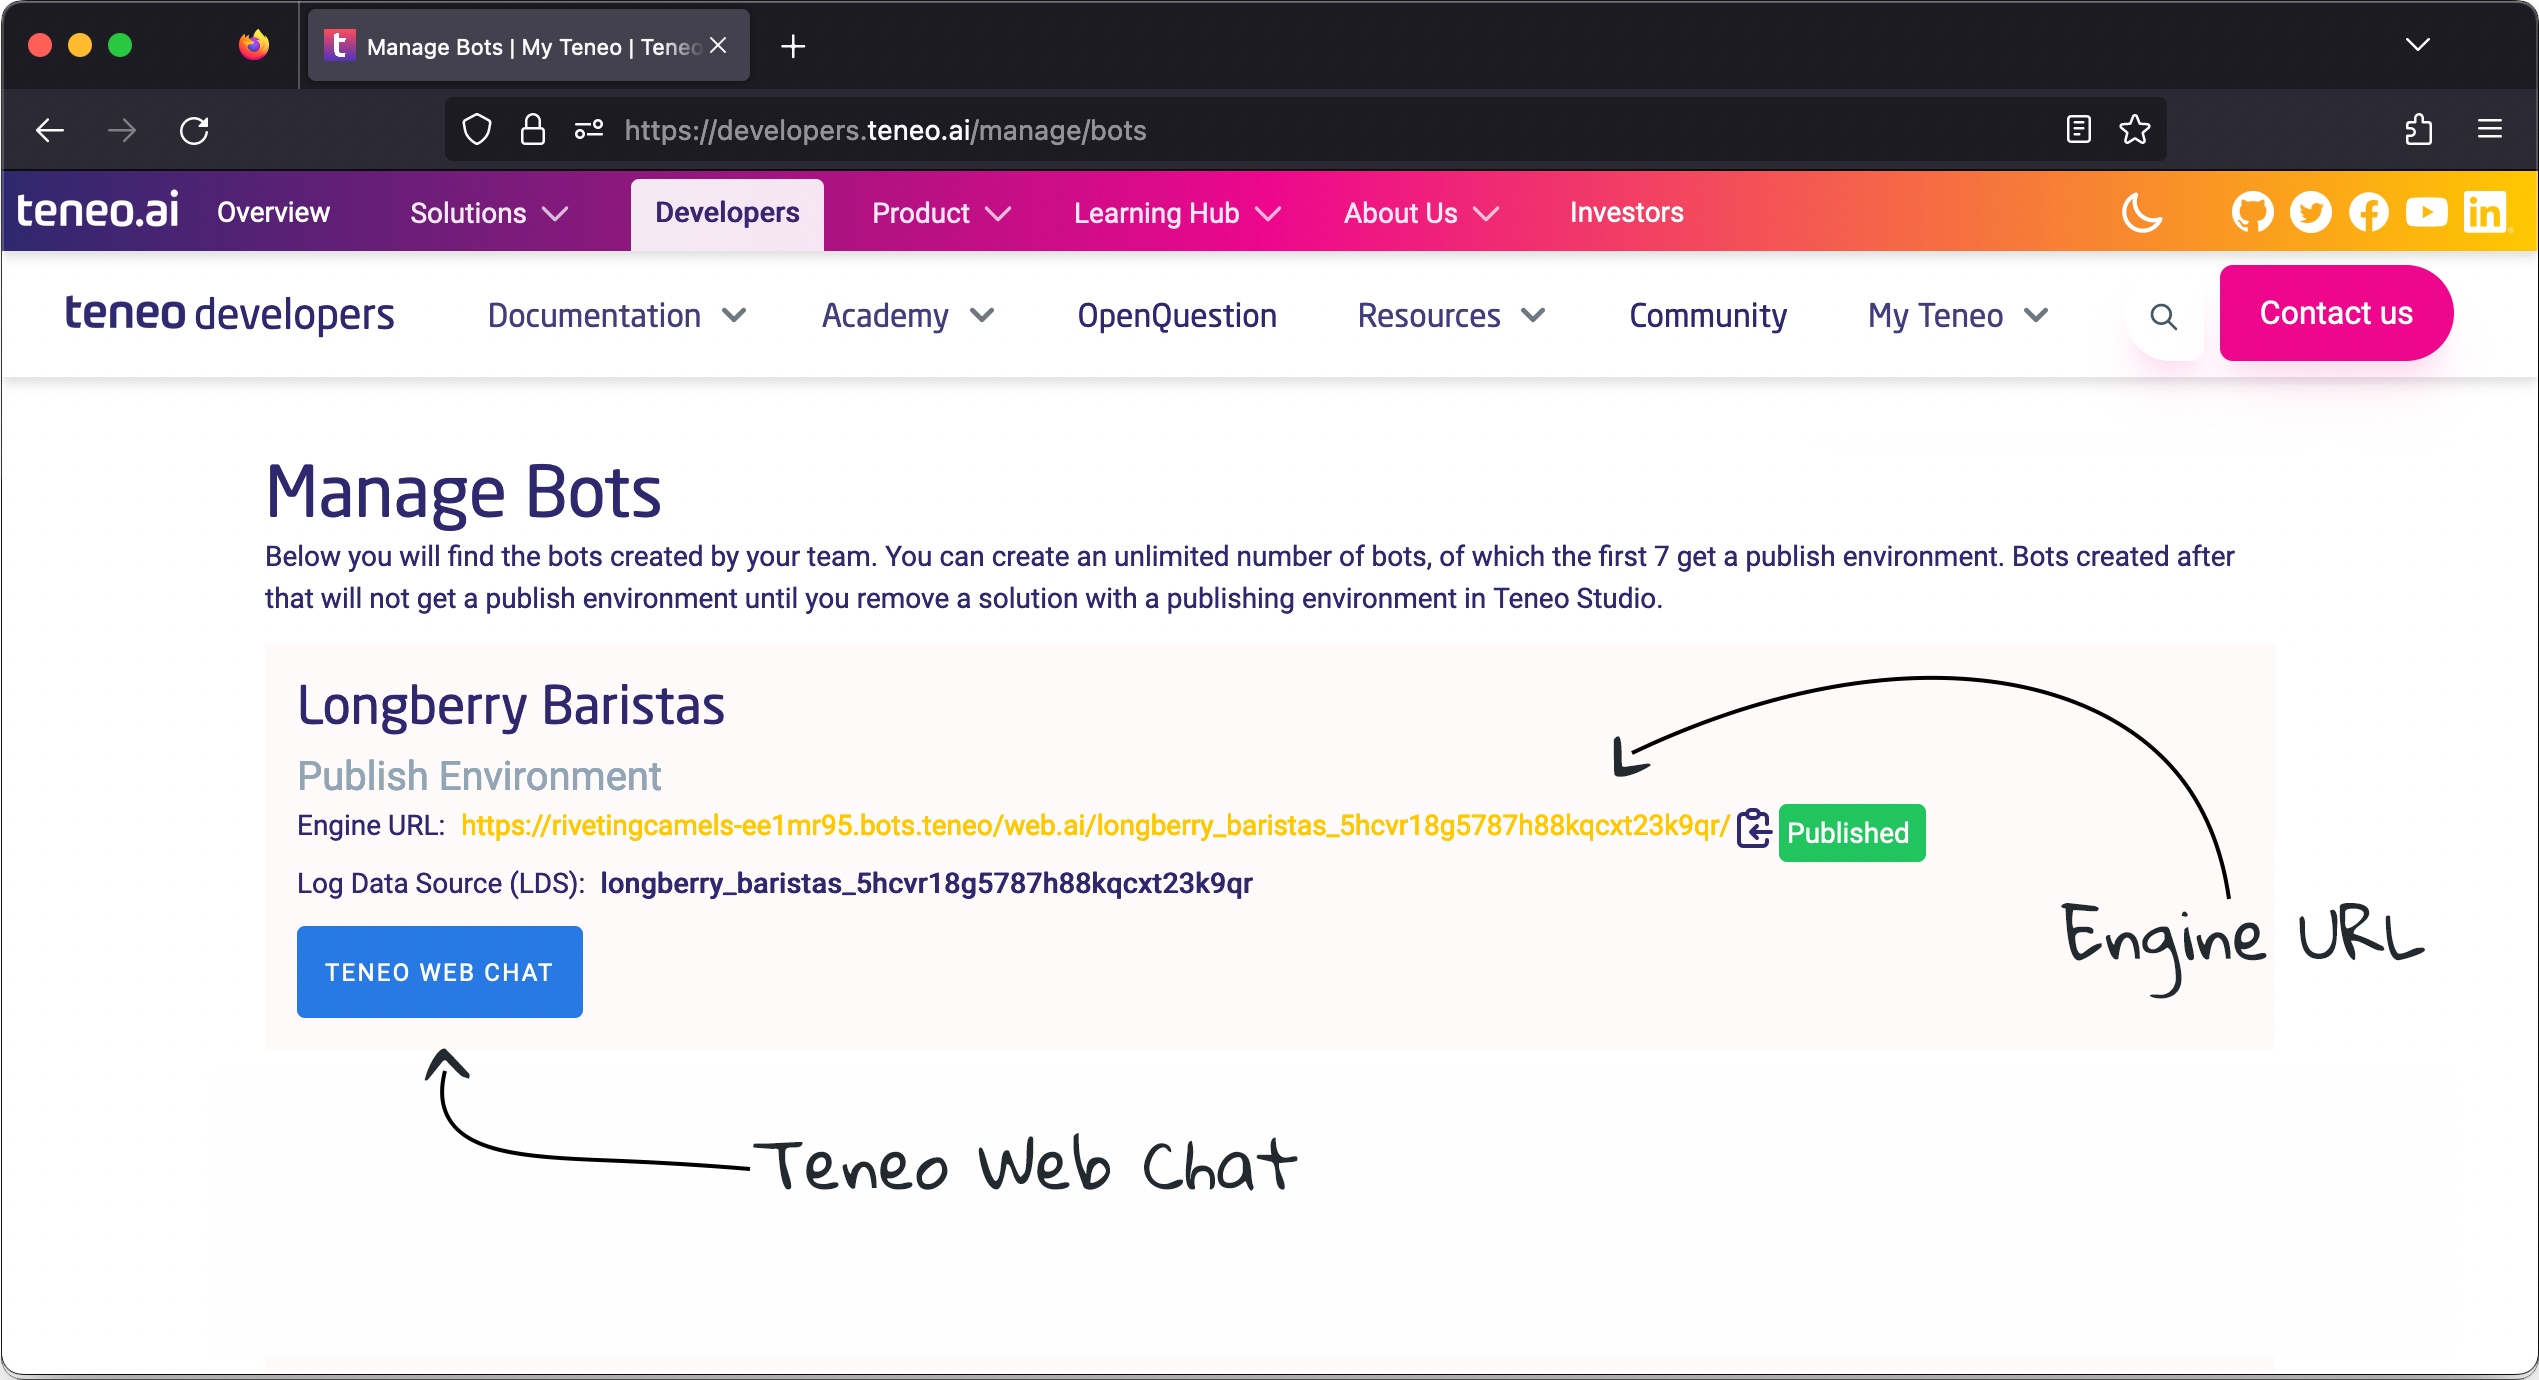Expand the Academy dropdown
Viewport: 2539px width, 1380px height.
(x=907, y=316)
